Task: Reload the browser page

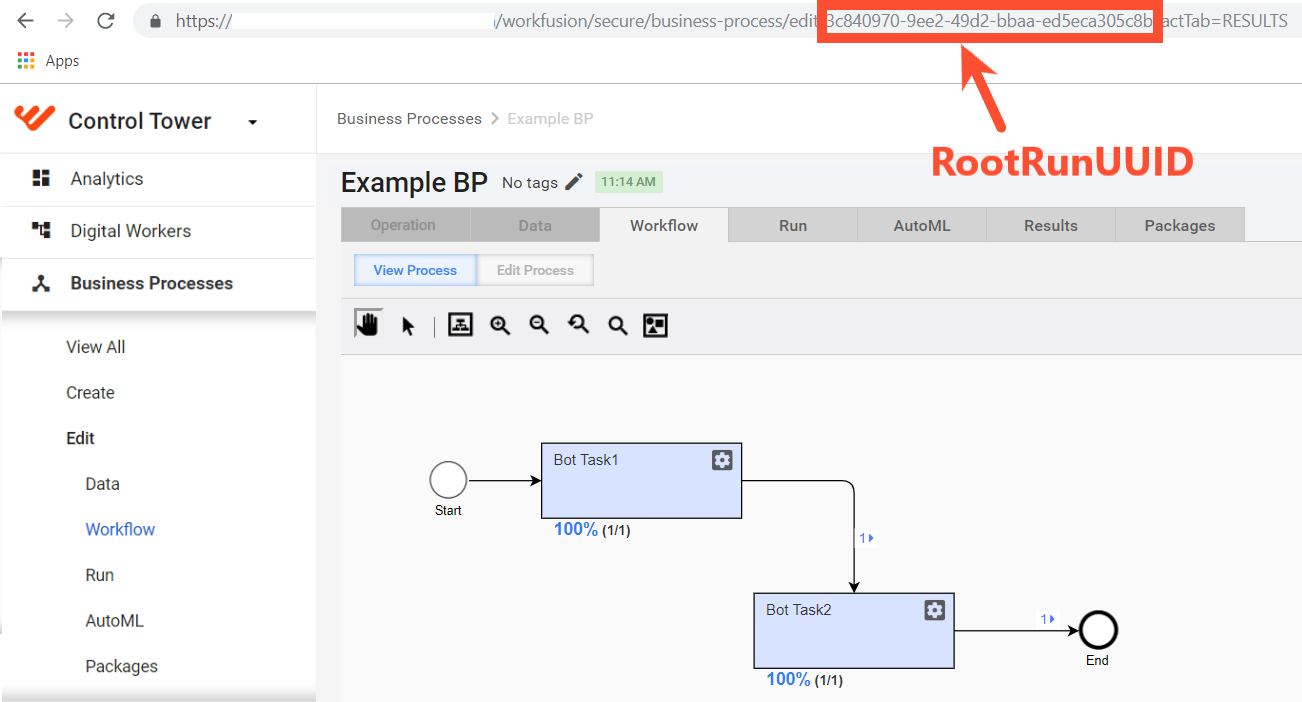Action: tap(105, 21)
